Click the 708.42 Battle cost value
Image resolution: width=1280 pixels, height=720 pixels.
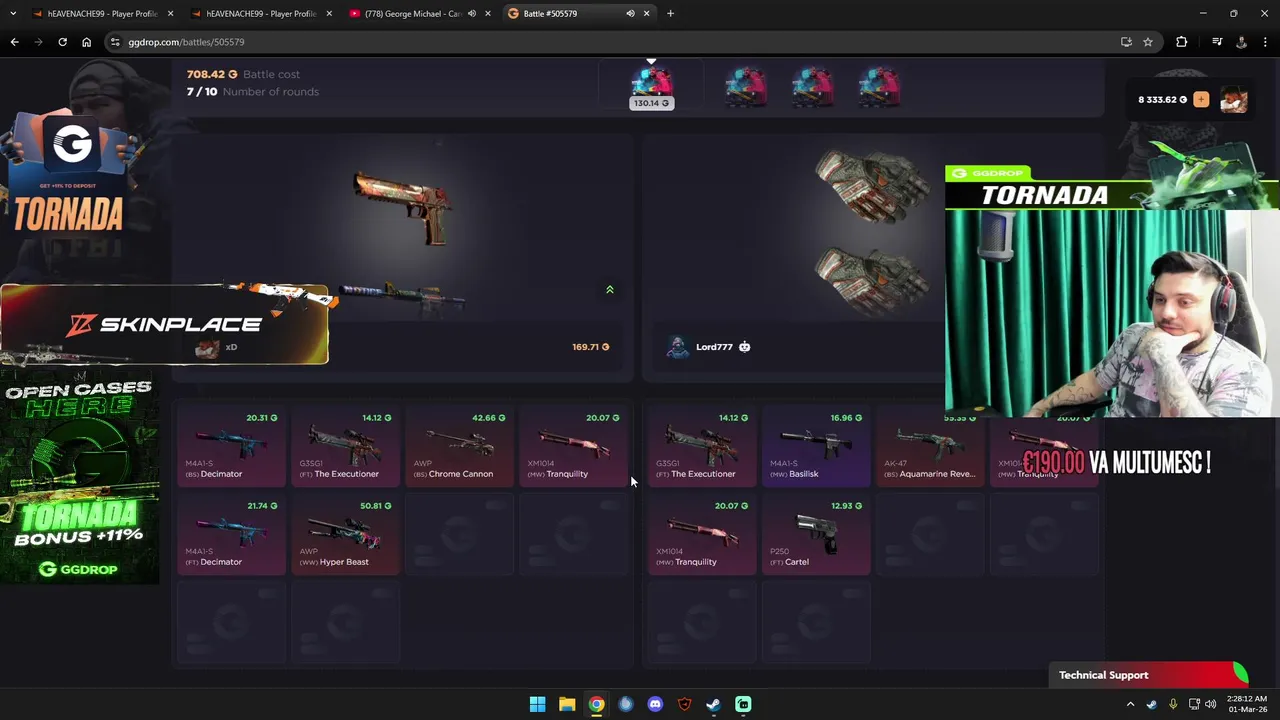[212, 74]
